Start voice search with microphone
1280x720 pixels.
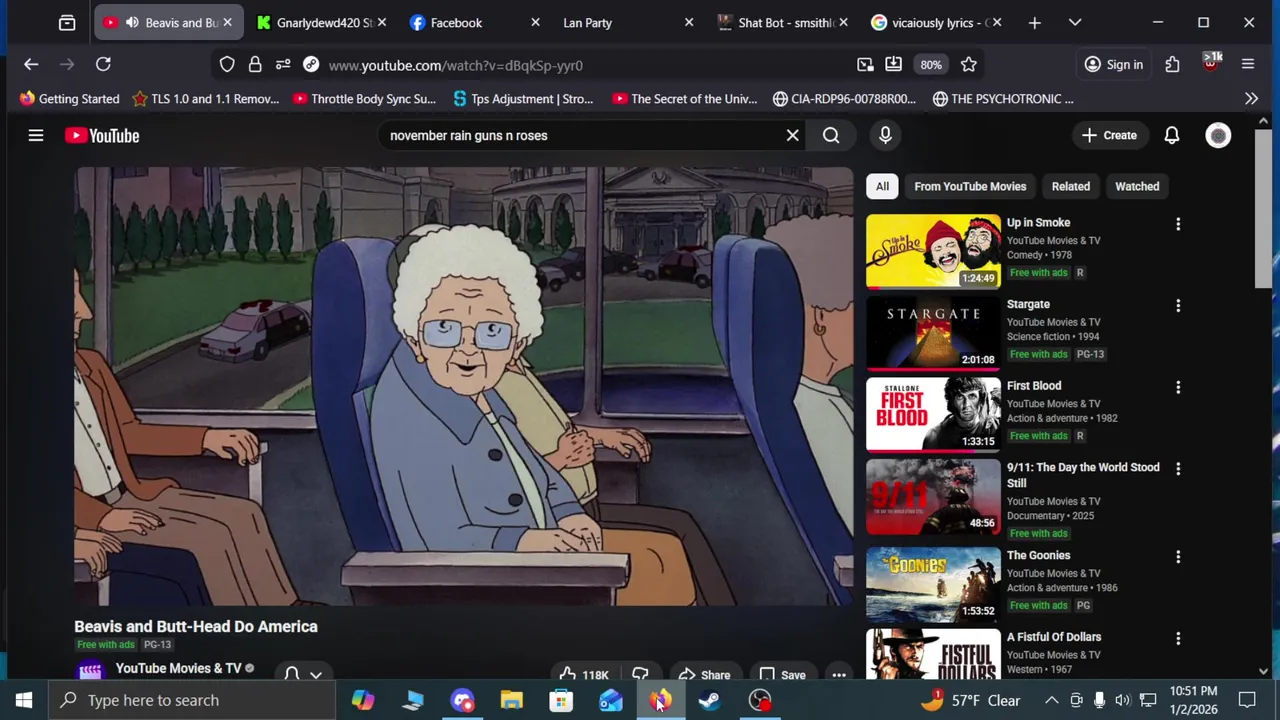pos(885,135)
